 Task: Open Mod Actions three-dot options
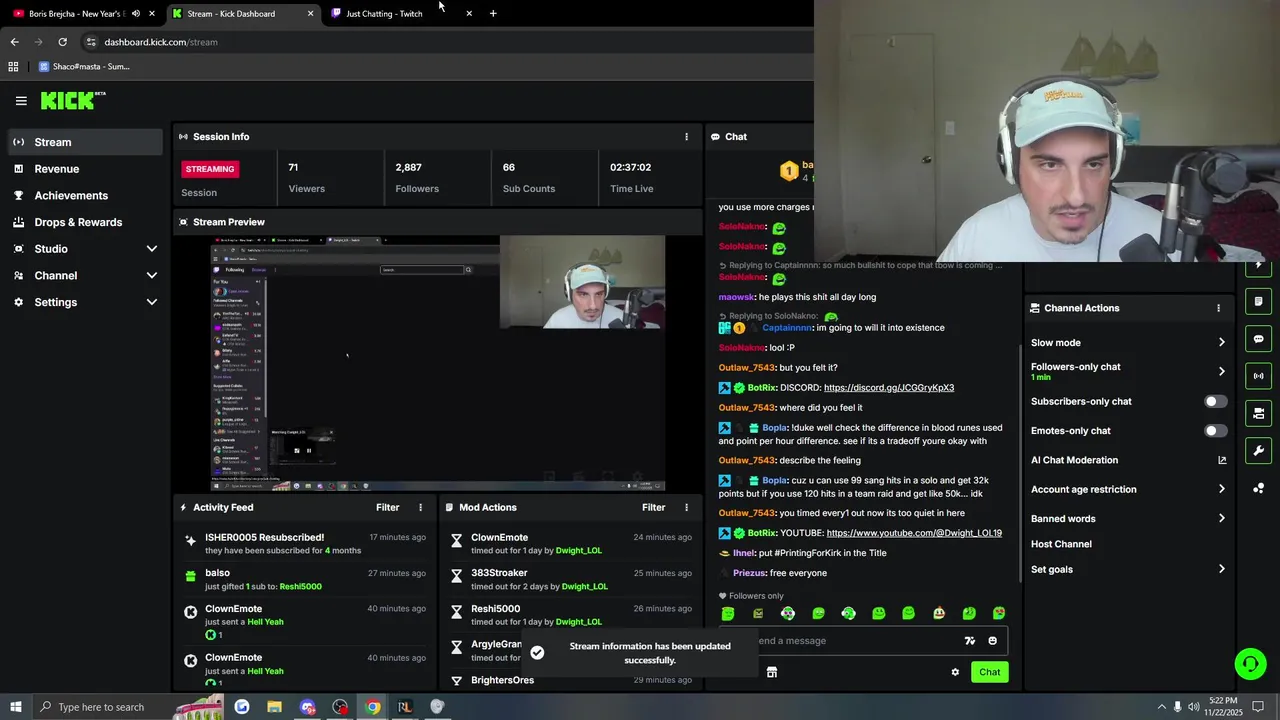[686, 508]
